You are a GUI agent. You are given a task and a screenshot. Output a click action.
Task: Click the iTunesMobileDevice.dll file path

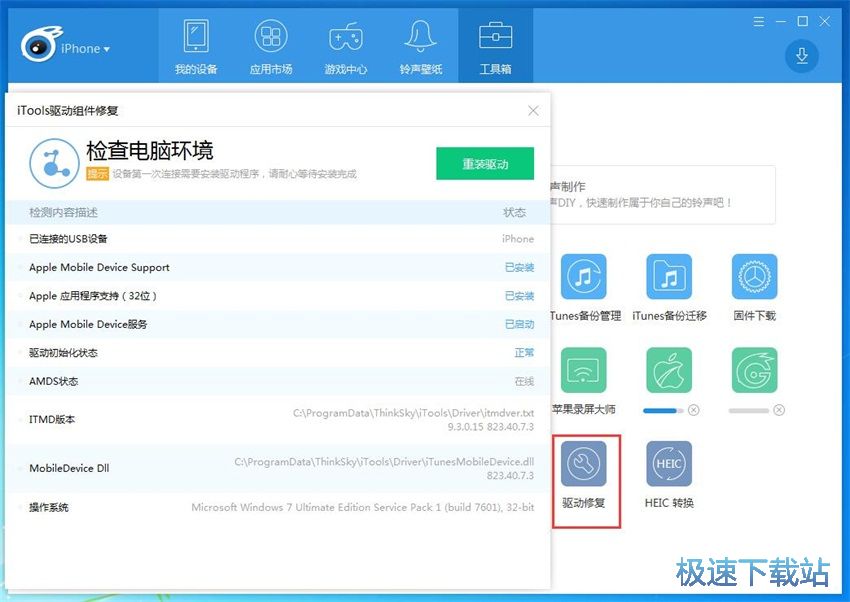click(x=384, y=462)
